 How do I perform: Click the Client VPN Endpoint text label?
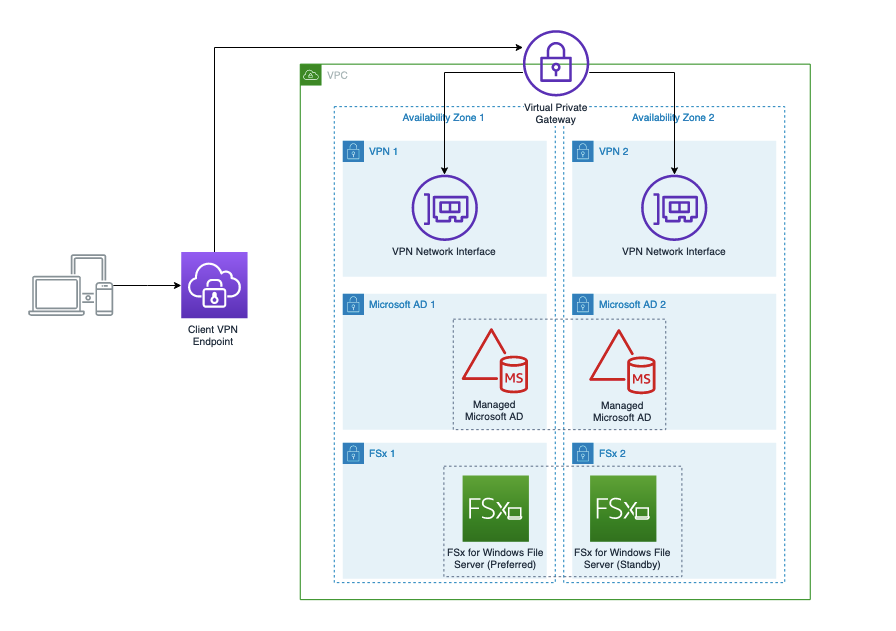click(213, 335)
